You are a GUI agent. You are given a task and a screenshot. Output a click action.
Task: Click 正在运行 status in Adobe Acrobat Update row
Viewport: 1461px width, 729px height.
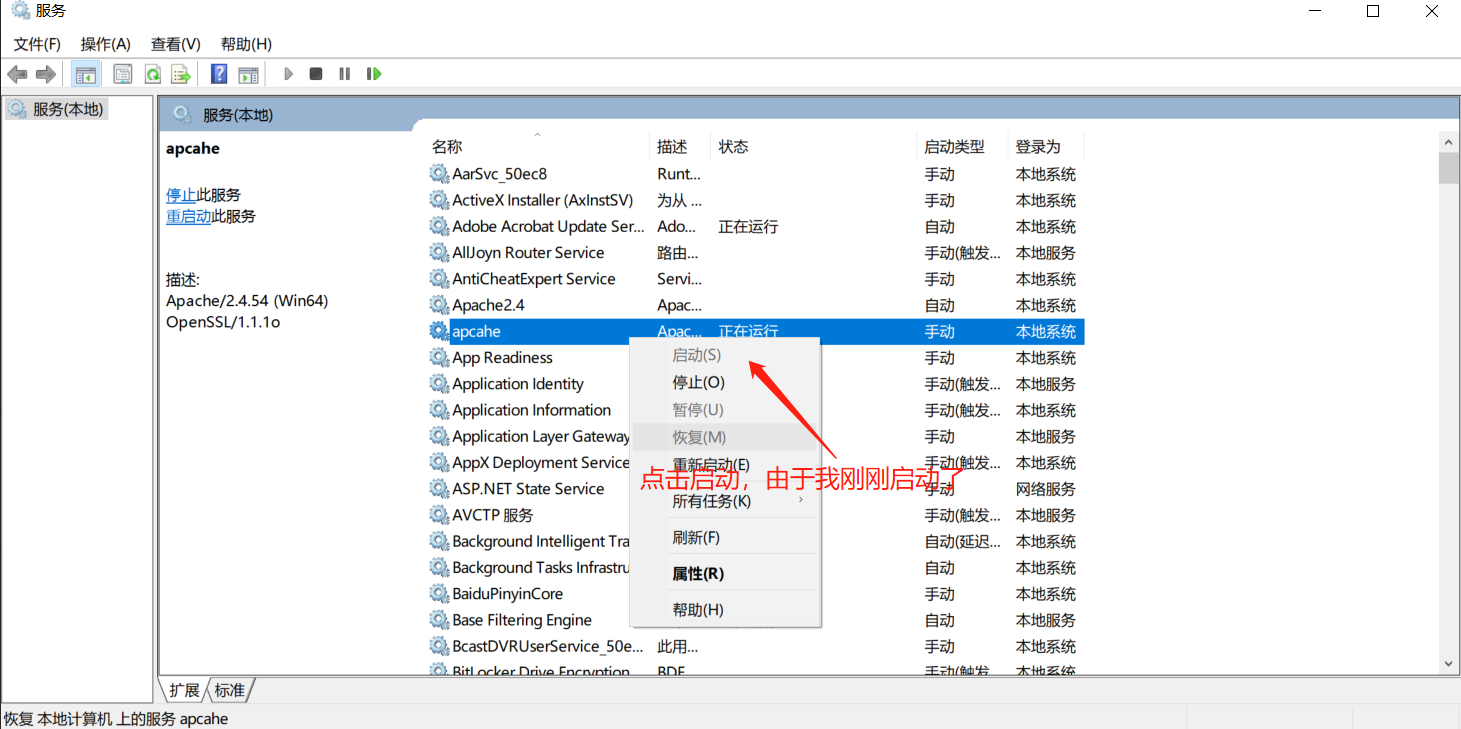pyautogui.click(x=748, y=227)
